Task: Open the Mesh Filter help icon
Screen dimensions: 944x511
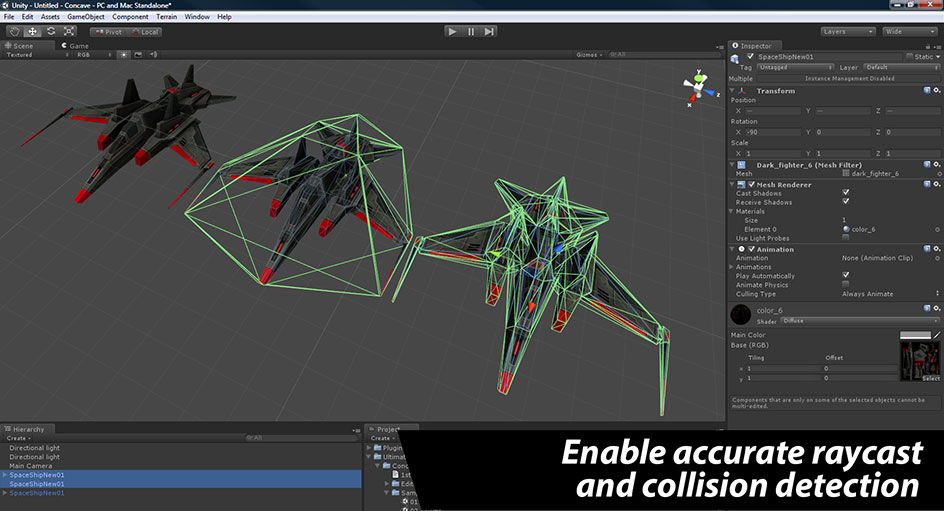Action: (927, 164)
